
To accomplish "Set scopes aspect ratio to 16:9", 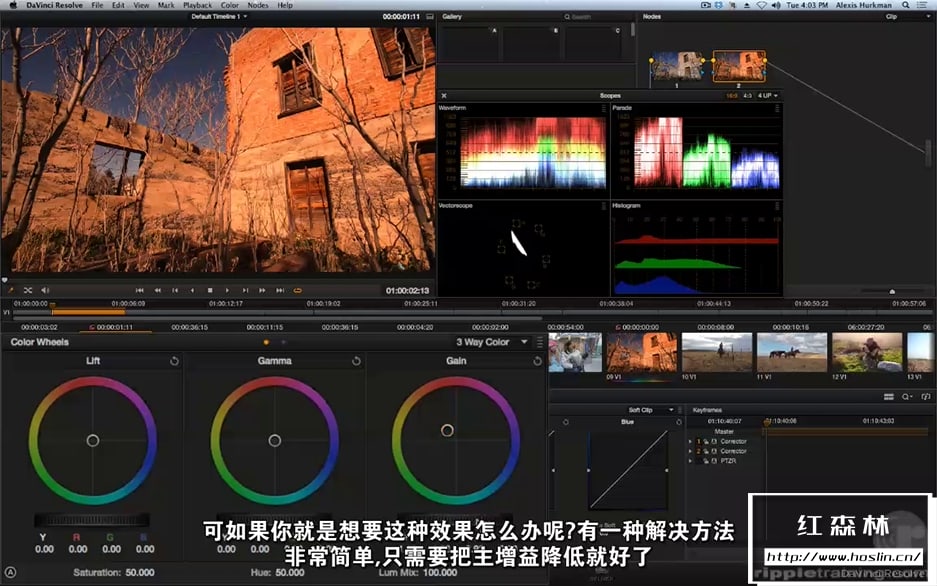I will click(731, 96).
